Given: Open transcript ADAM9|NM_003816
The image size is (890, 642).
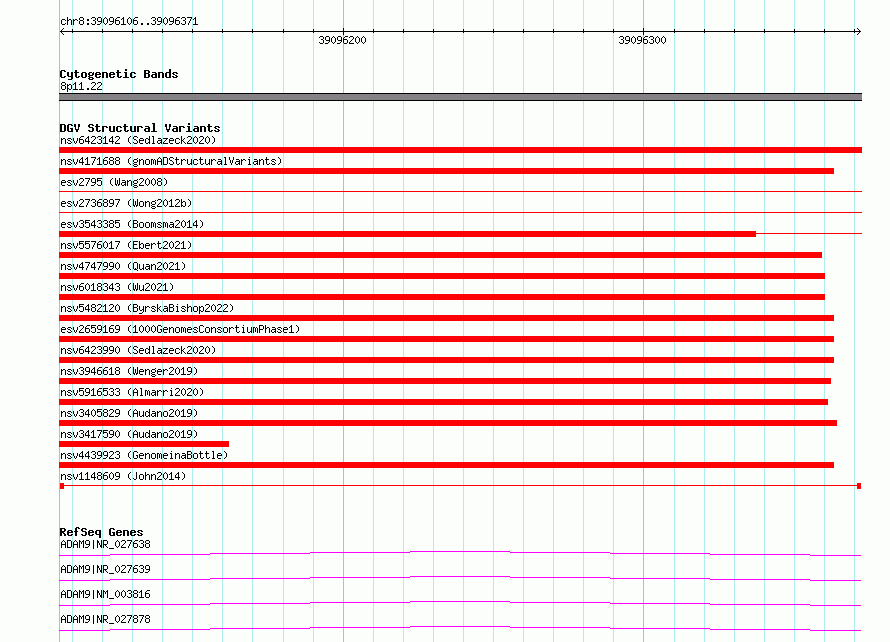Looking at the screenshot, I should [105, 594].
